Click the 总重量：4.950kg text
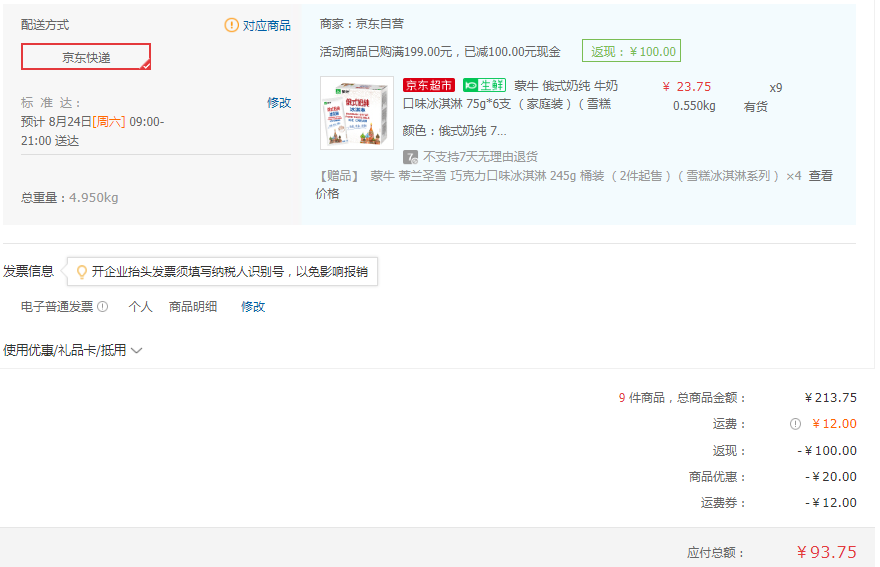Image resolution: width=880 pixels, height=567 pixels. (x=70, y=198)
